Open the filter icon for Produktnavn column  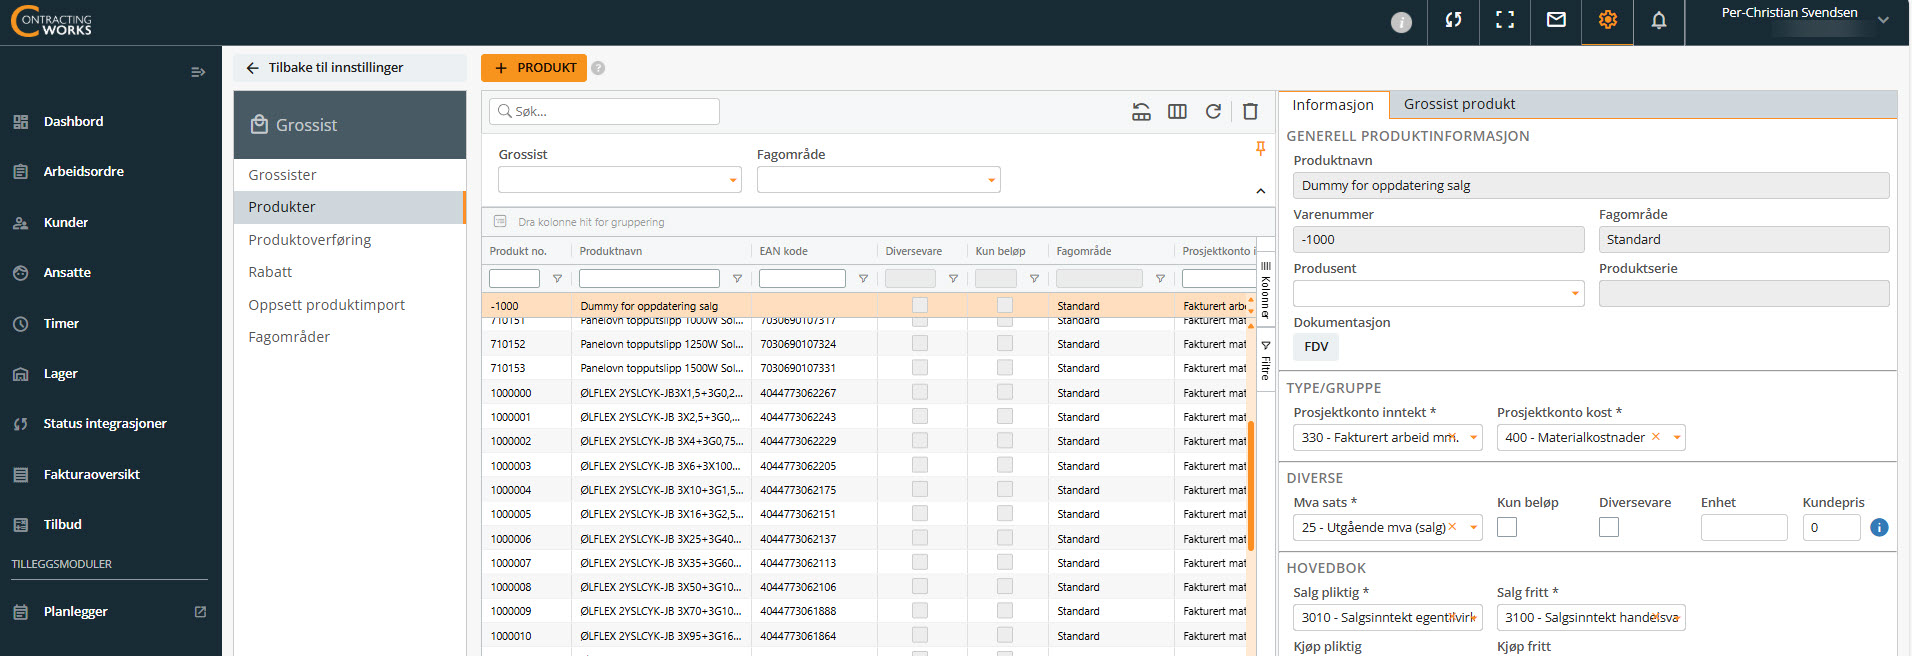737,279
